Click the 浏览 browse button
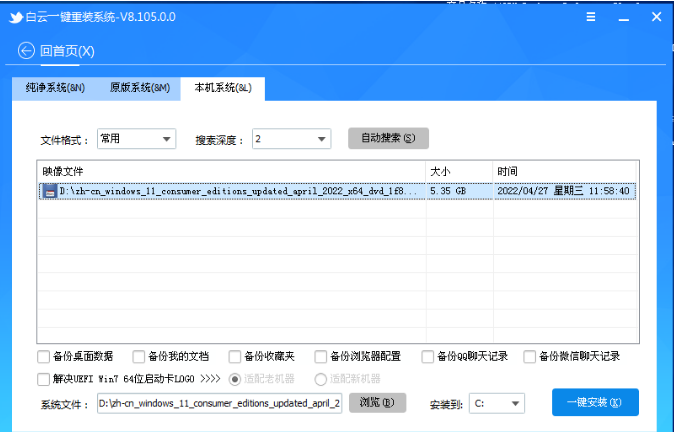 point(377,403)
